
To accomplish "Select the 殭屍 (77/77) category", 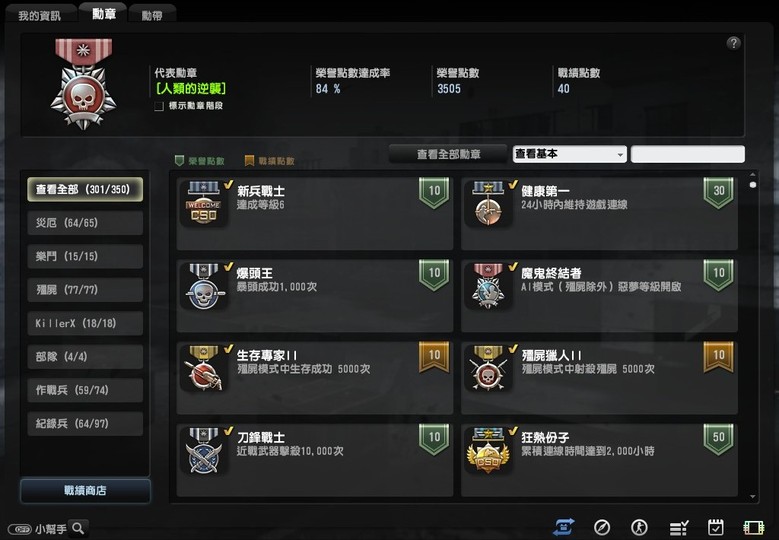I will tap(85, 290).
